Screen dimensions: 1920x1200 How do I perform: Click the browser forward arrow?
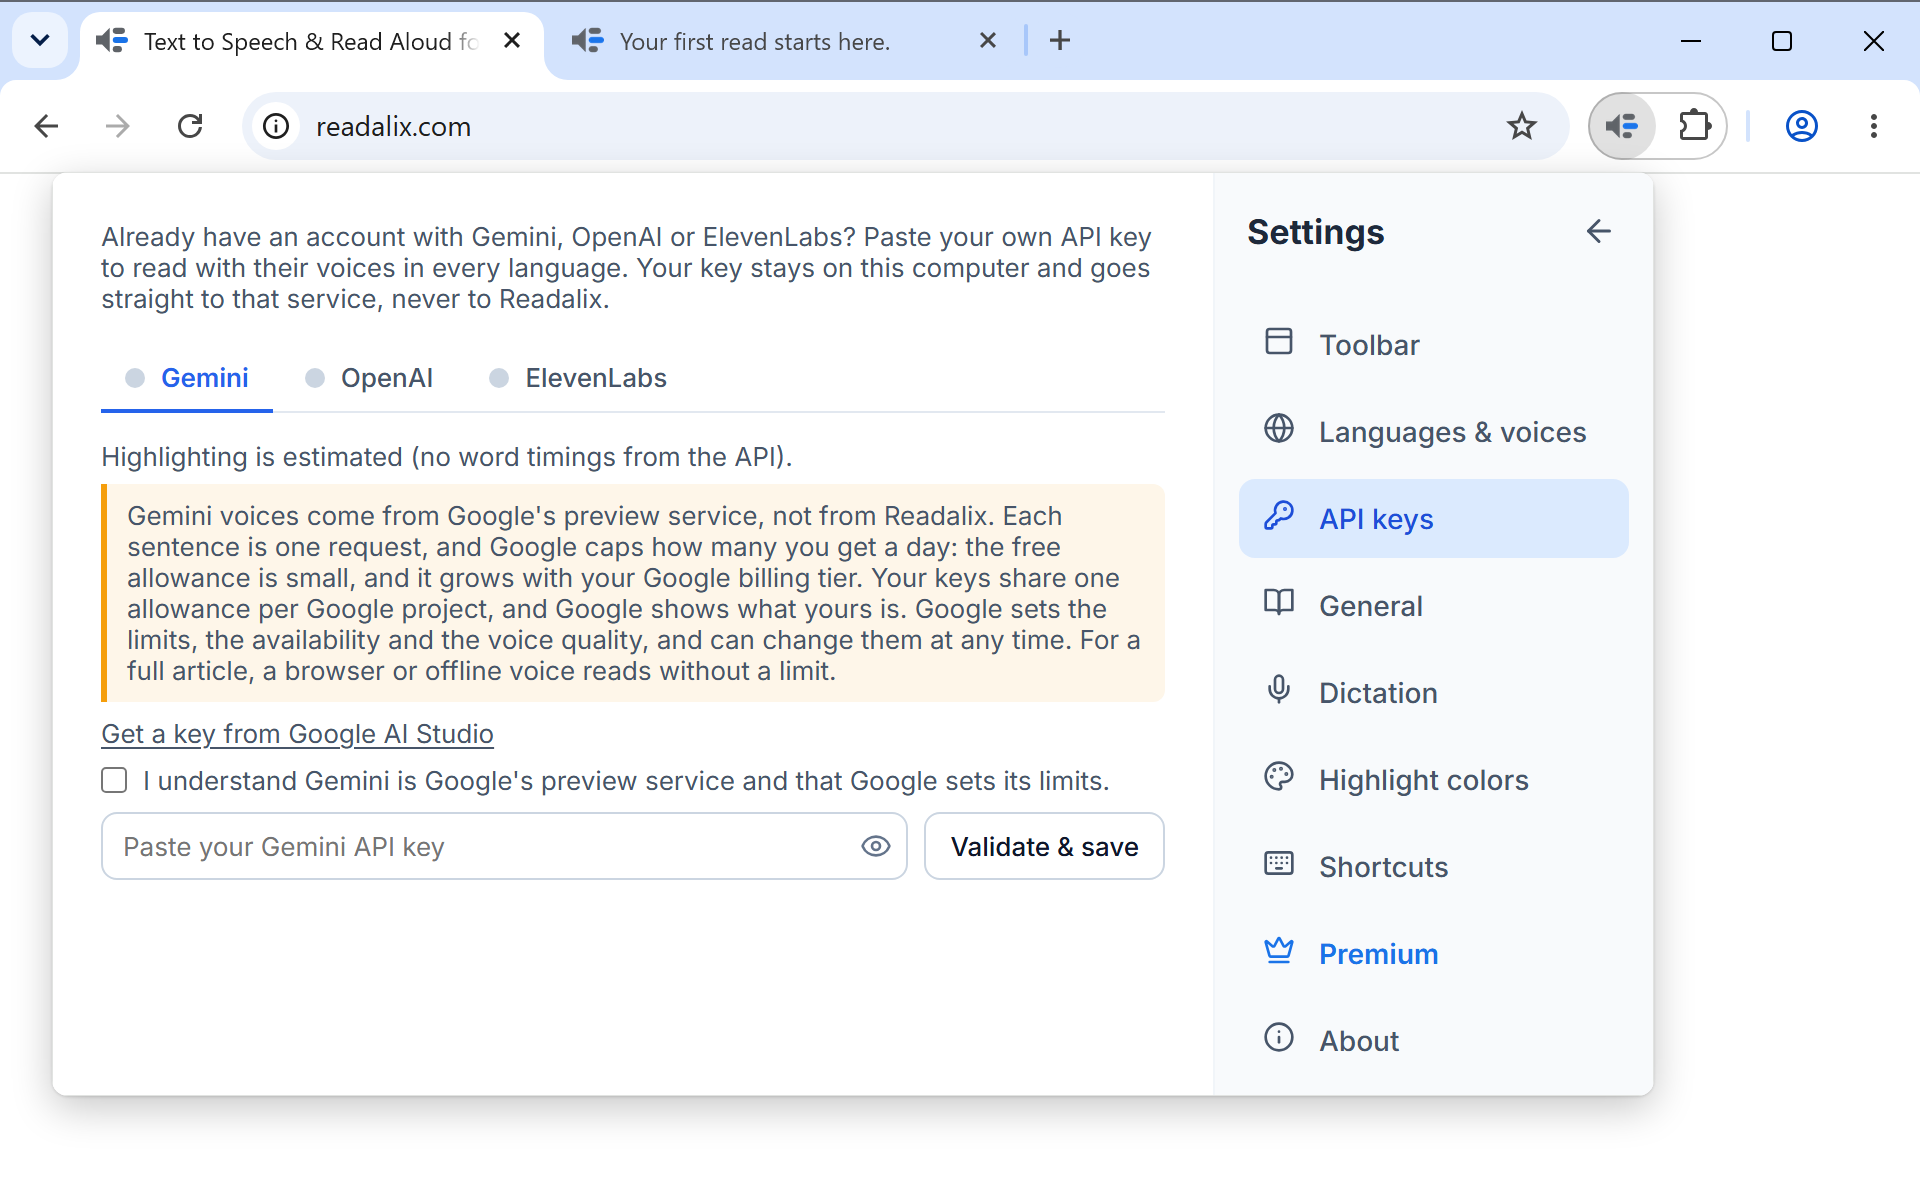(x=118, y=126)
